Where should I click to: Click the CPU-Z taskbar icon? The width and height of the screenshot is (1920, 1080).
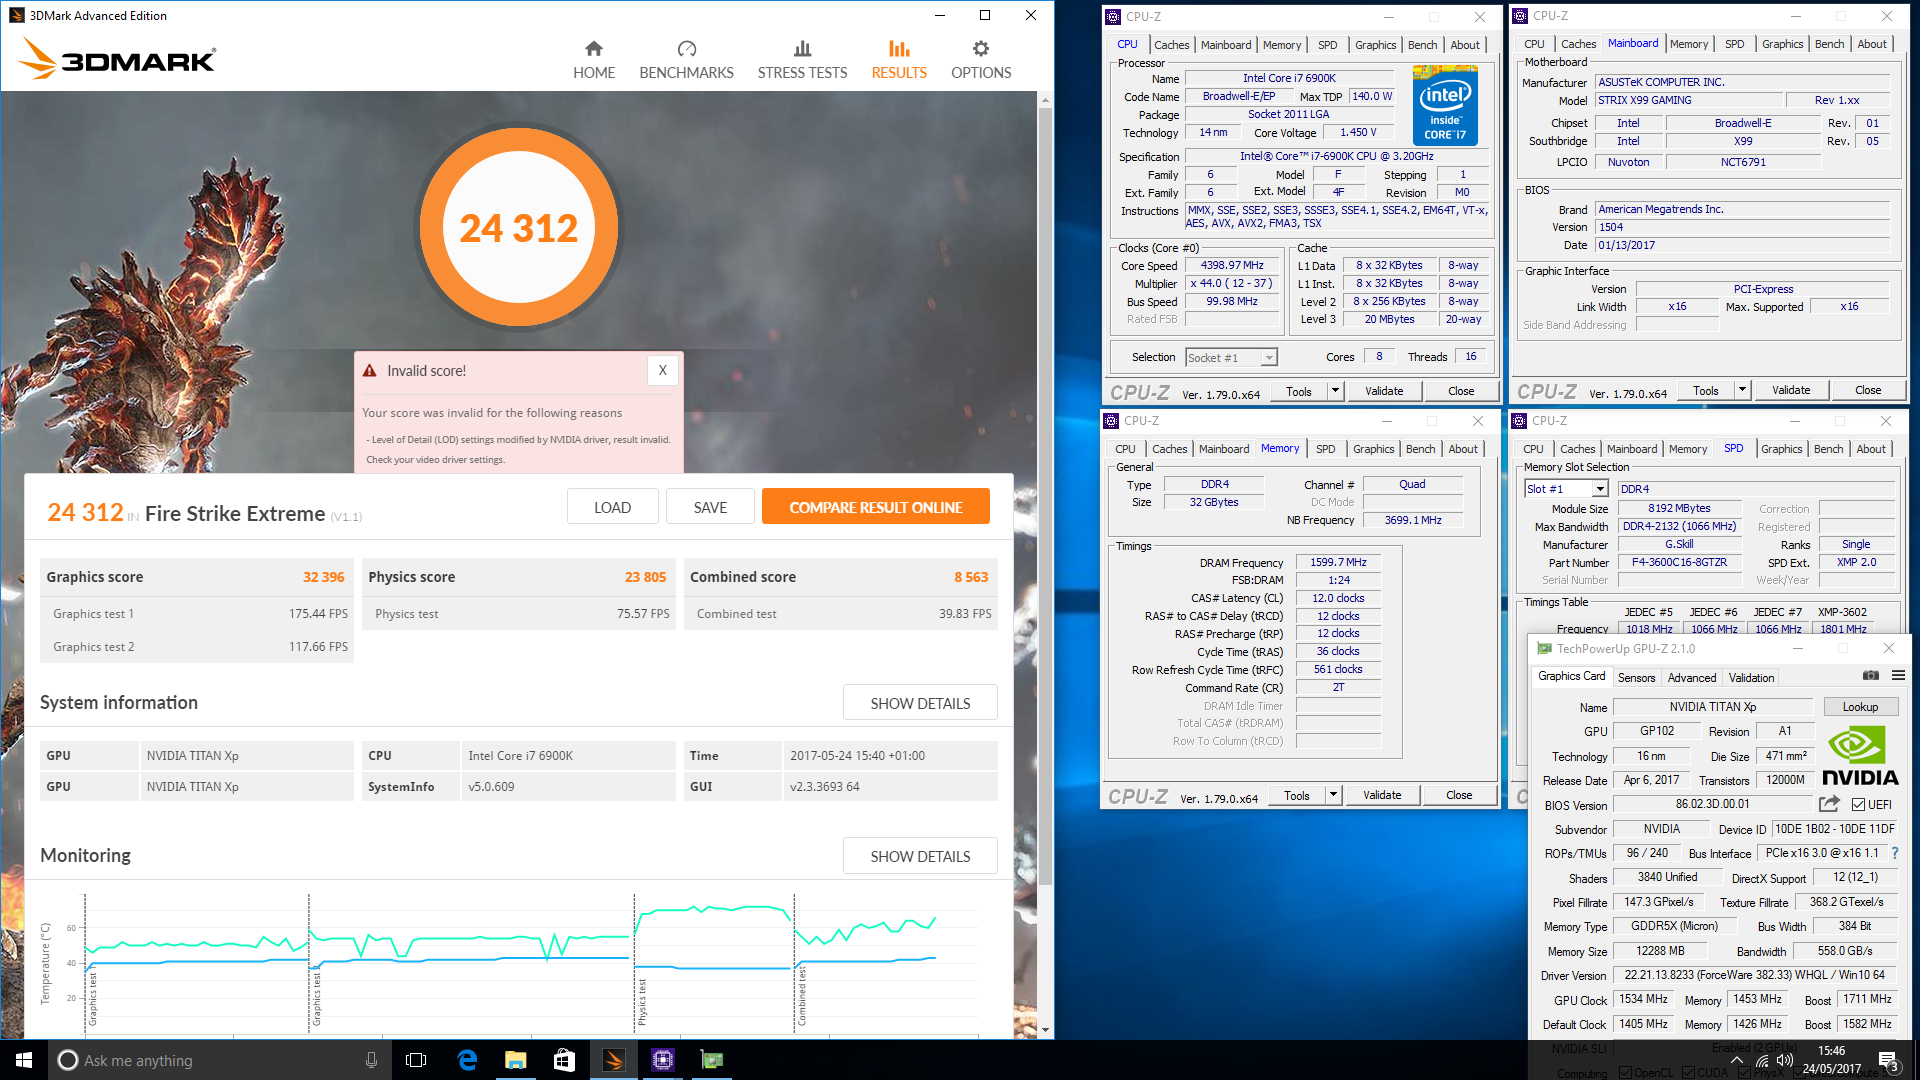click(662, 1060)
